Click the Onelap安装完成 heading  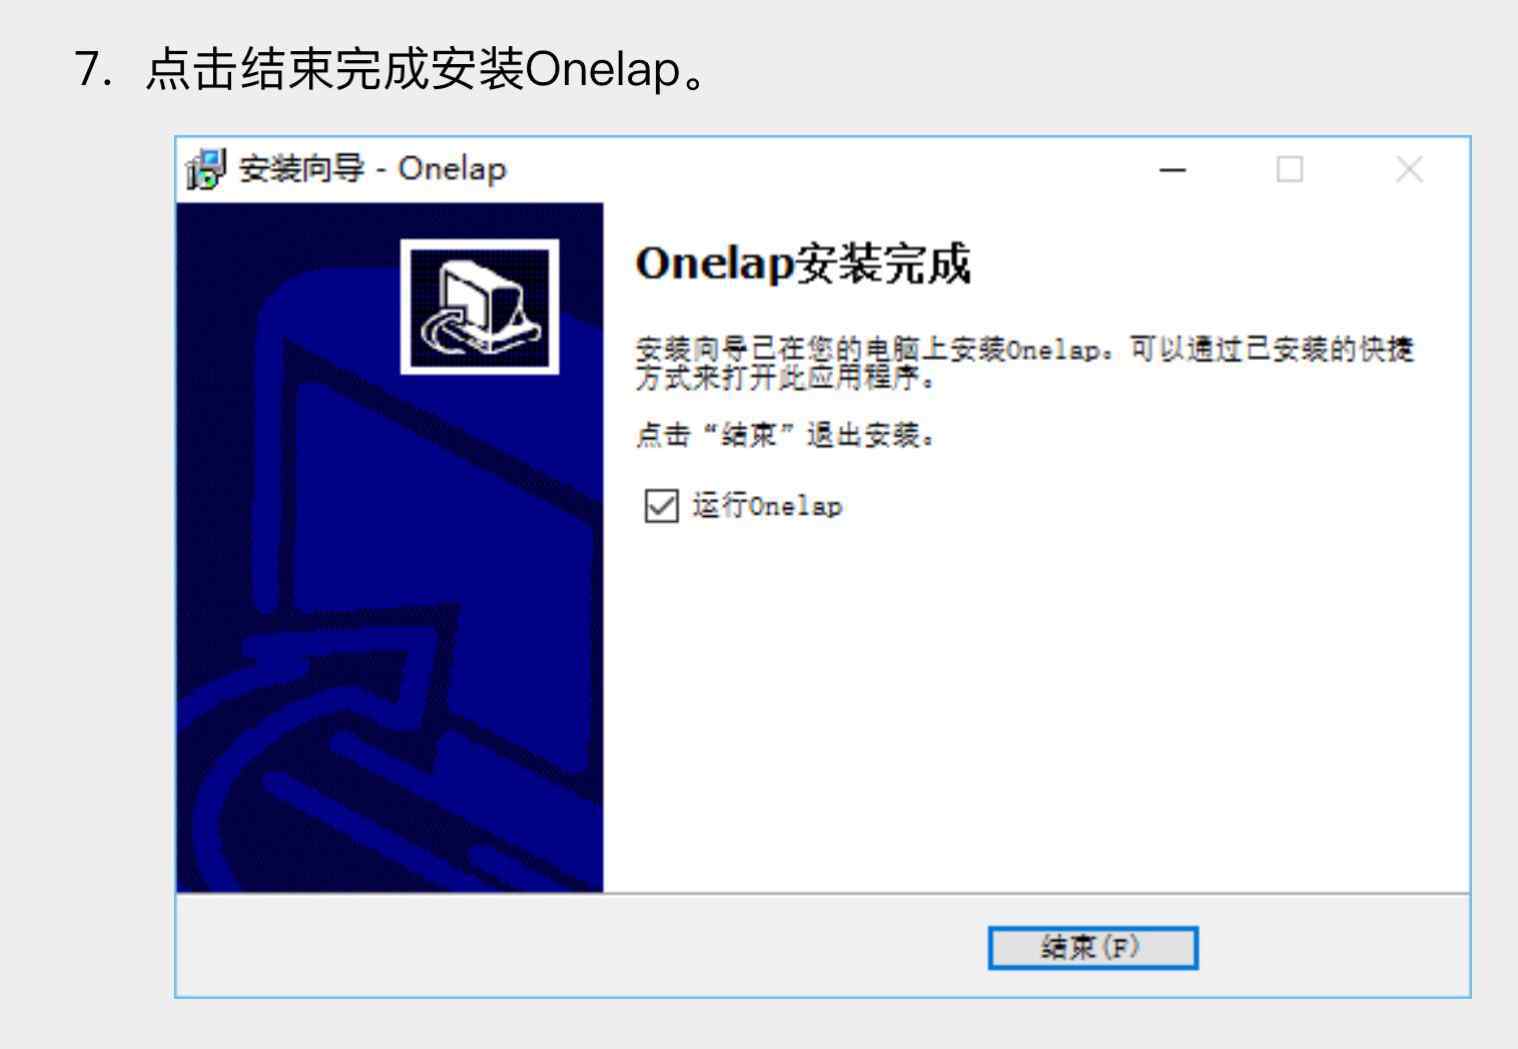[x=803, y=264]
